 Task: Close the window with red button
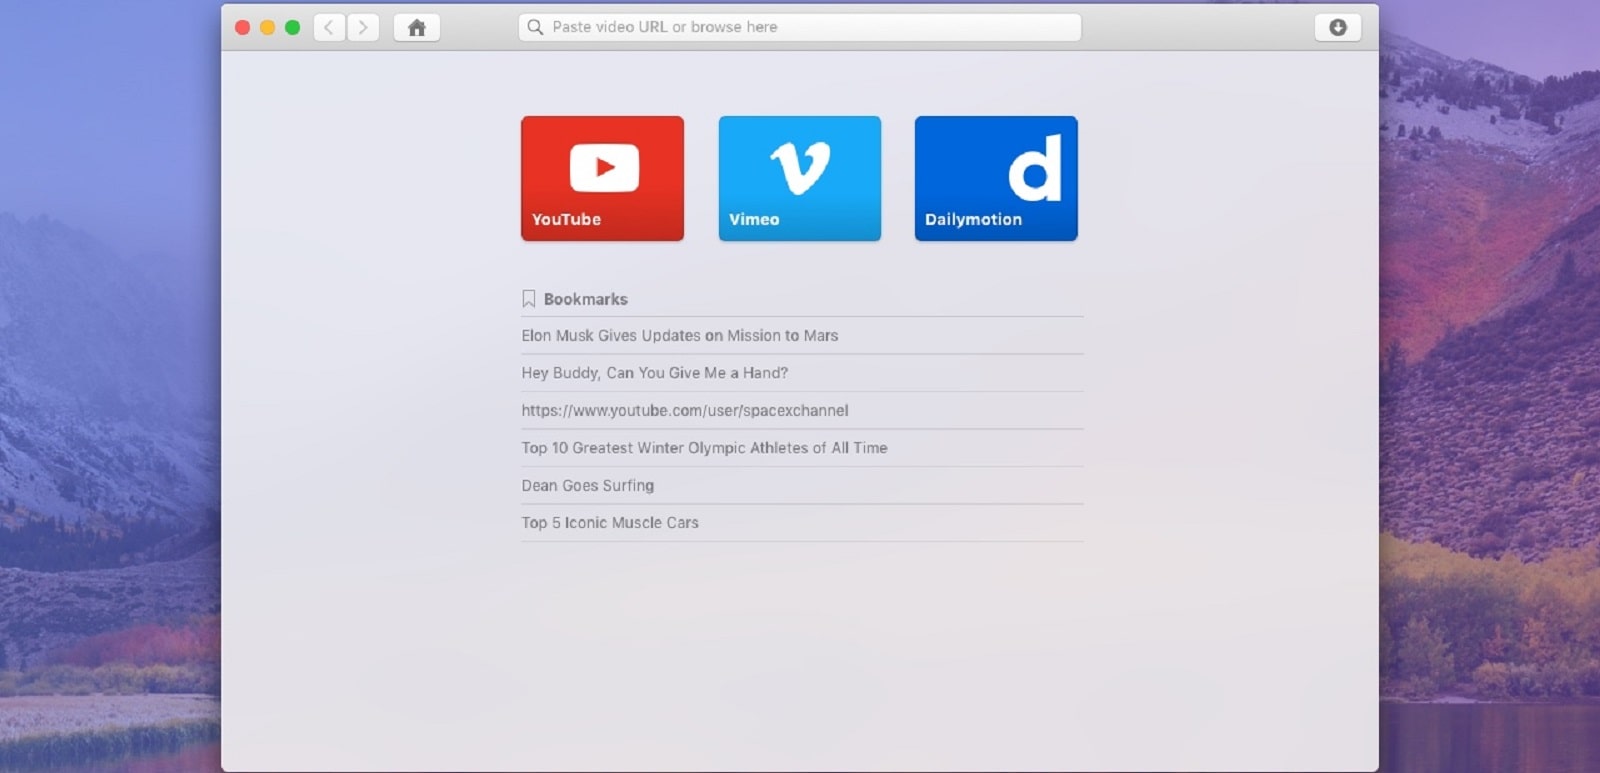coord(242,27)
